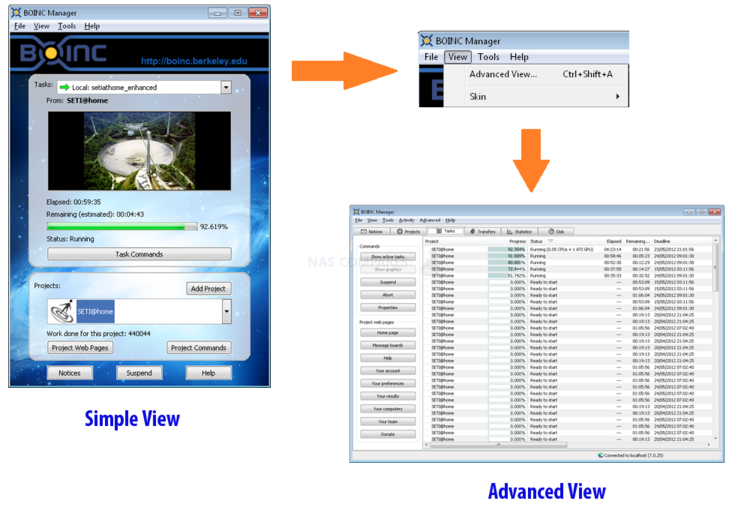The image size is (750, 525).
Task: Open the Advanced menu in Advanced View
Action: [430, 220]
